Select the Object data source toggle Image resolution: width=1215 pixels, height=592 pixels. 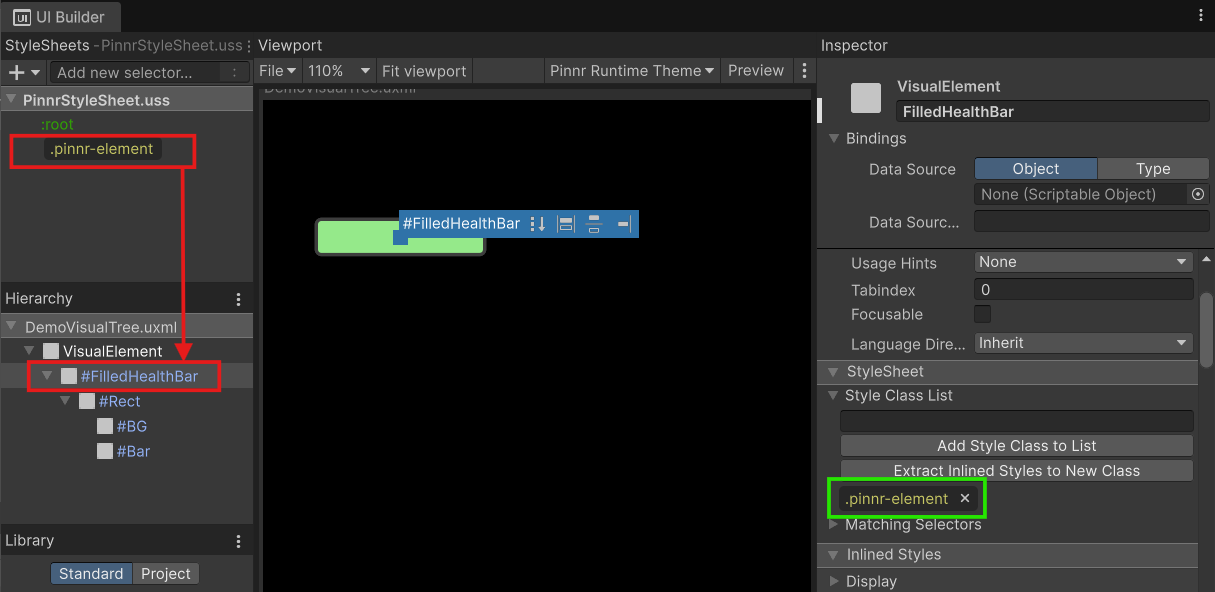pyautogui.click(x=1035, y=169)
